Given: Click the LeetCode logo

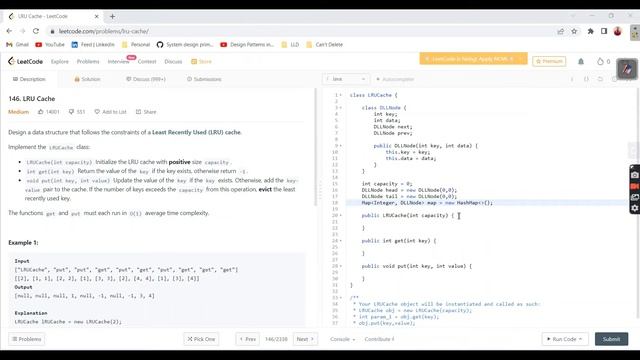Looking at the screenshot, I should pyautogui.click(x=25, y=61).
